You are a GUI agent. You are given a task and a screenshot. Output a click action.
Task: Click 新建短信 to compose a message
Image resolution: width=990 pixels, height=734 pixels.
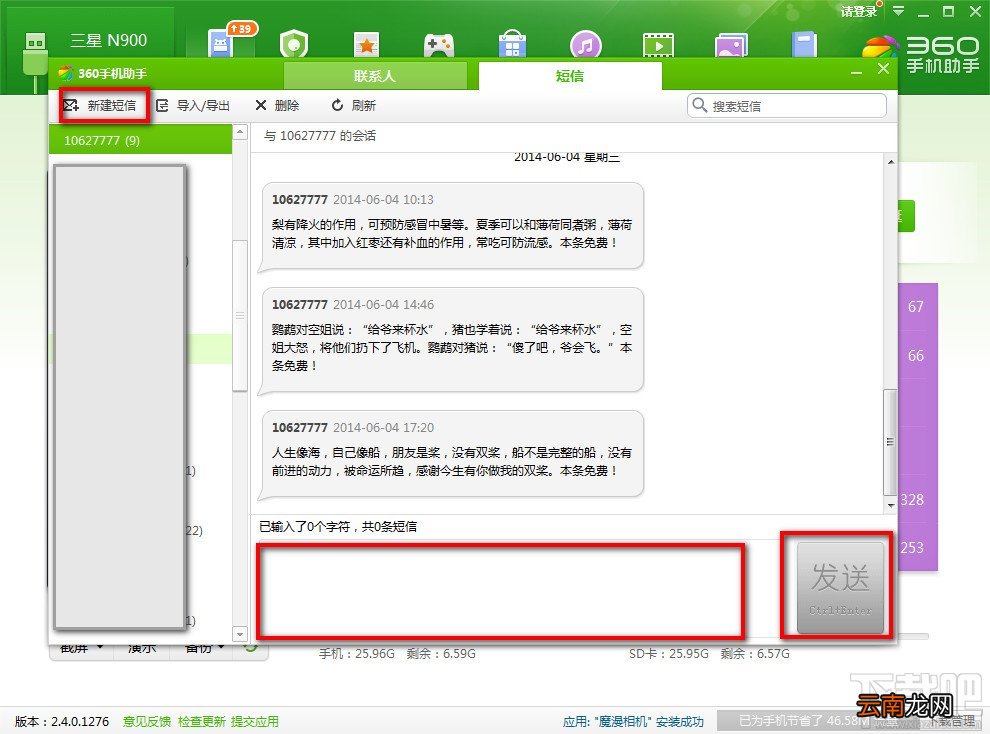102,105
